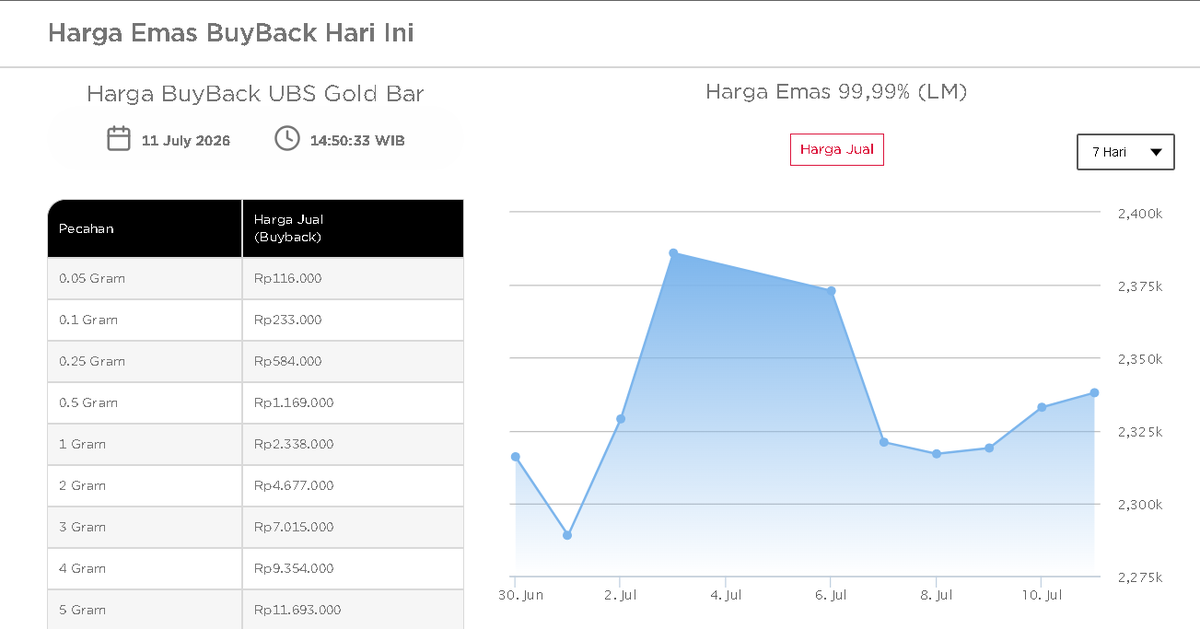Image resolution: width=1200 pixels, height=629 pixels.
Task: Select the Rp2.338.000 price cell
Action: (x=353, y=444)
